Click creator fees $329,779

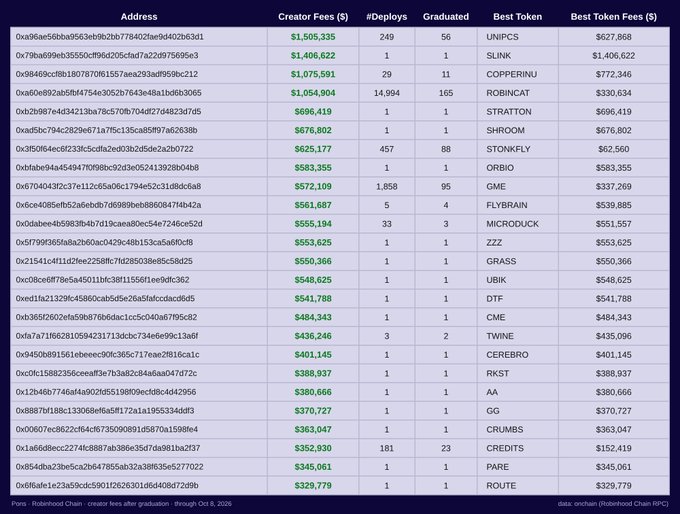tap(313, 485)
